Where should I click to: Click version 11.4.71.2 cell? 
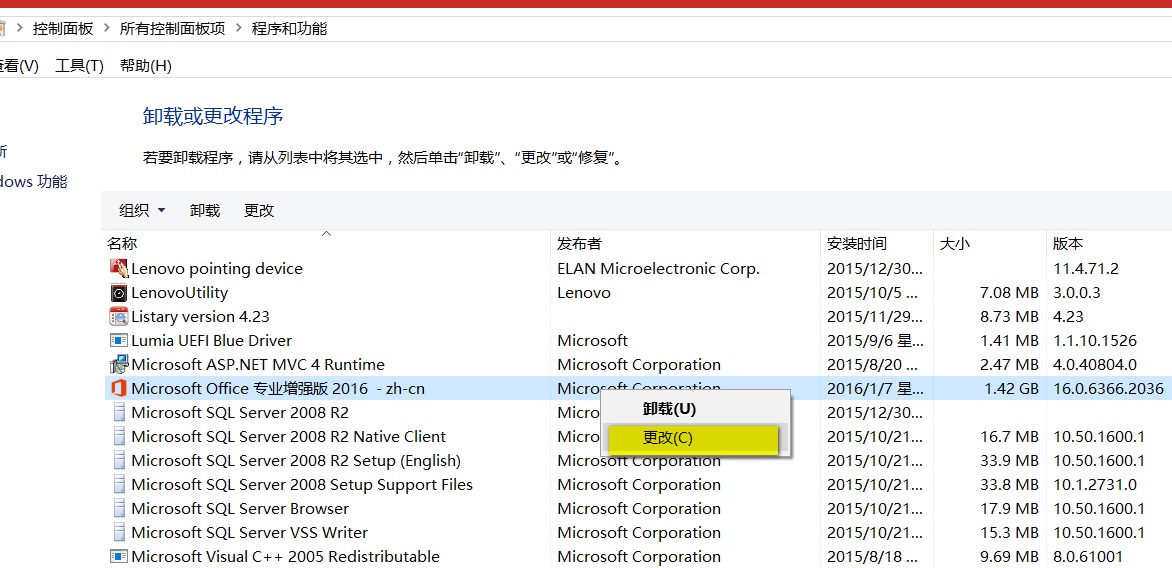(x=1086, y=268)
